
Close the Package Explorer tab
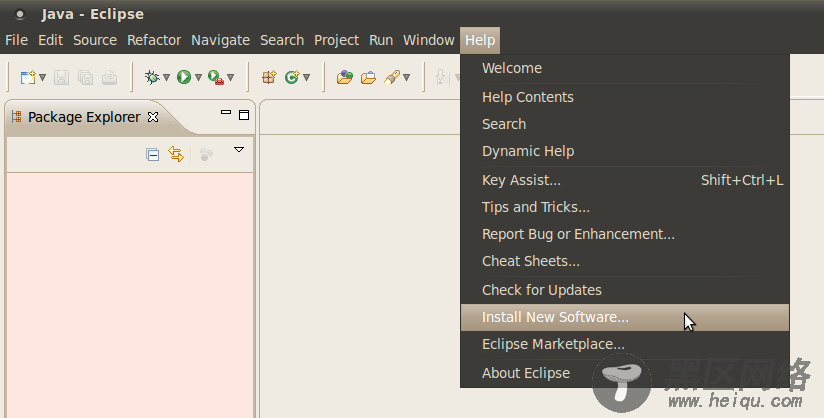coord(153,117)
